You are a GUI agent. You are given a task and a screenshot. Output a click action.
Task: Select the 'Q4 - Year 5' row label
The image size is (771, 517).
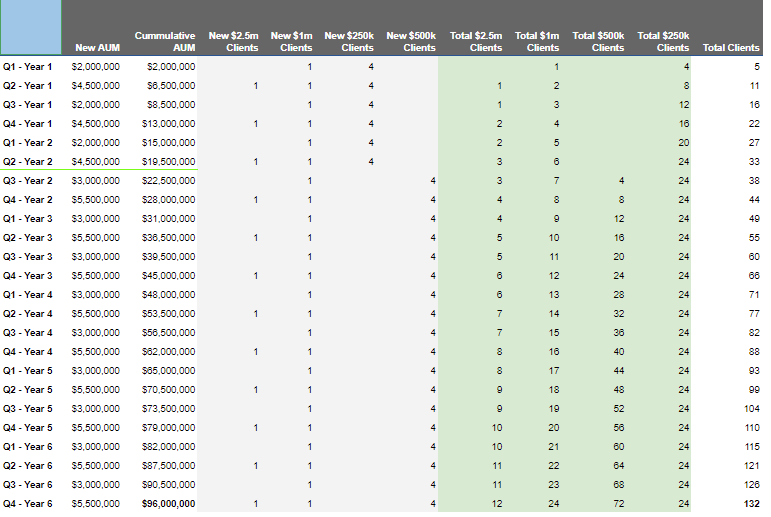(28, 428)
